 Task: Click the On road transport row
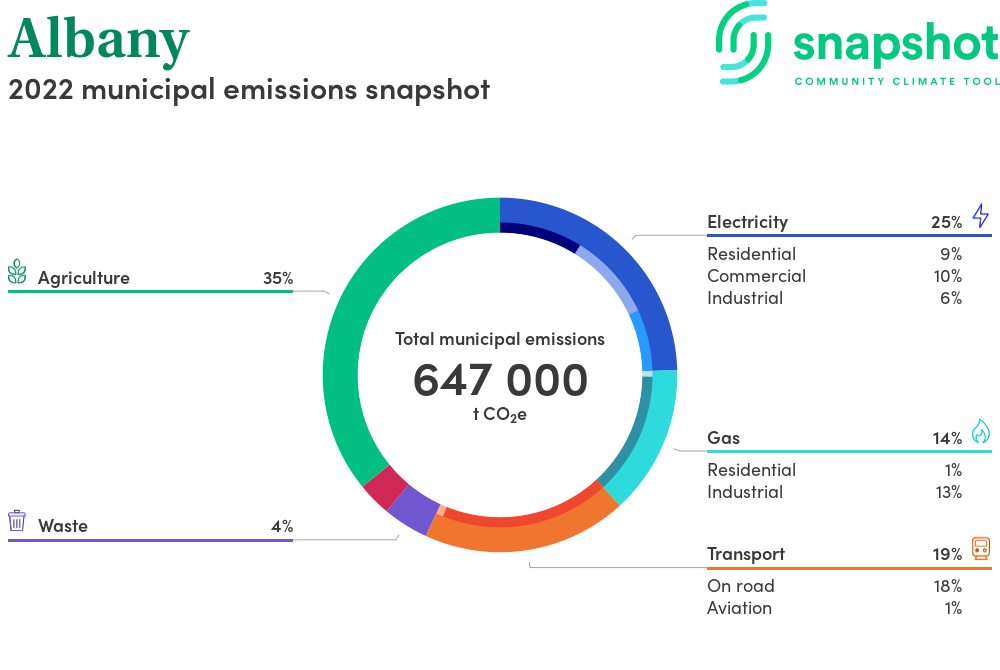pos(834,586)
